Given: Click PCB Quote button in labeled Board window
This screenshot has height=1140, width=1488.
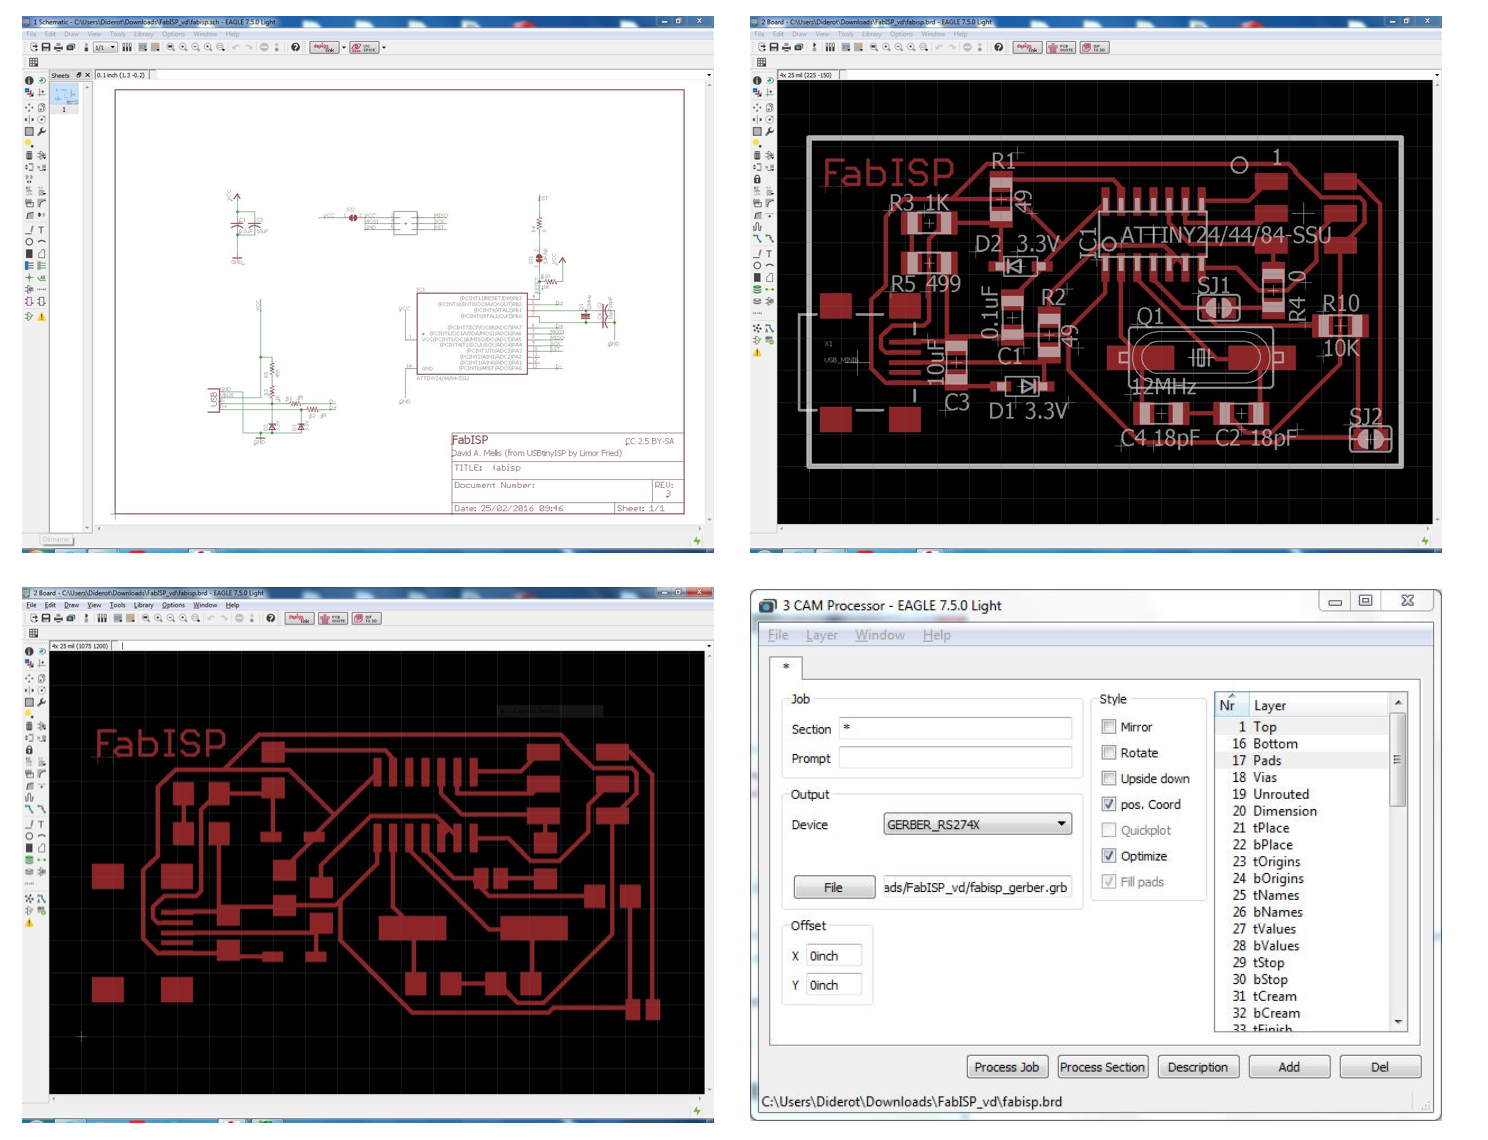Looking at the screenshot, I should pyautogui.click(x=1060, y=47).
